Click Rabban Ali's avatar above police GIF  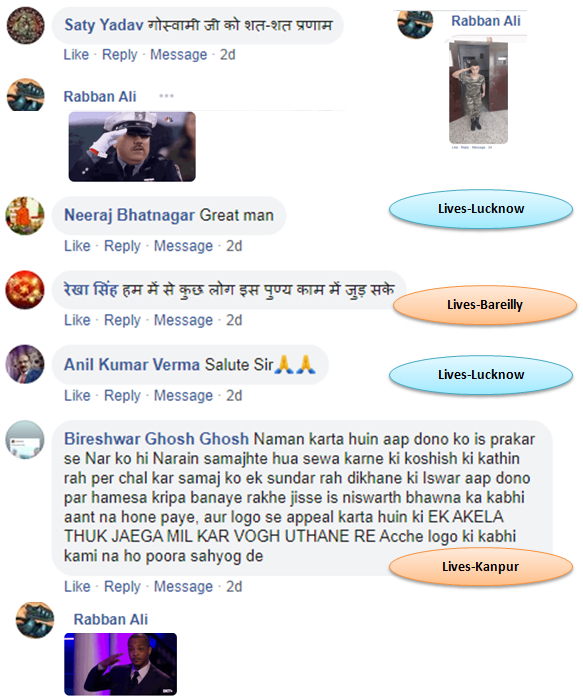coord(25,95)
